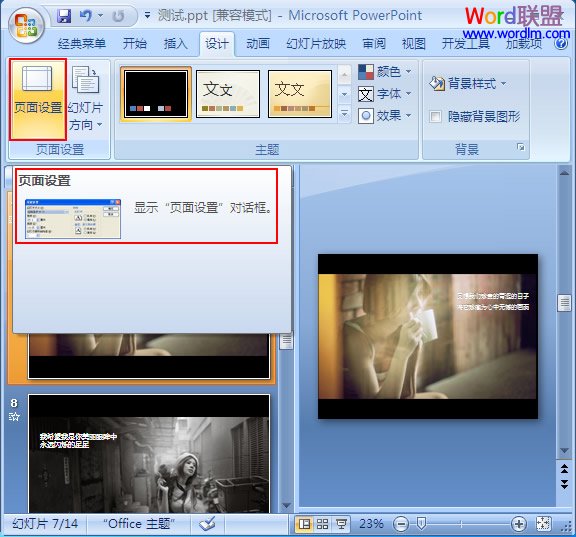Open the 经典菜单 tab
This screenshot has width=576, height=537.
[x=82, y=44]
